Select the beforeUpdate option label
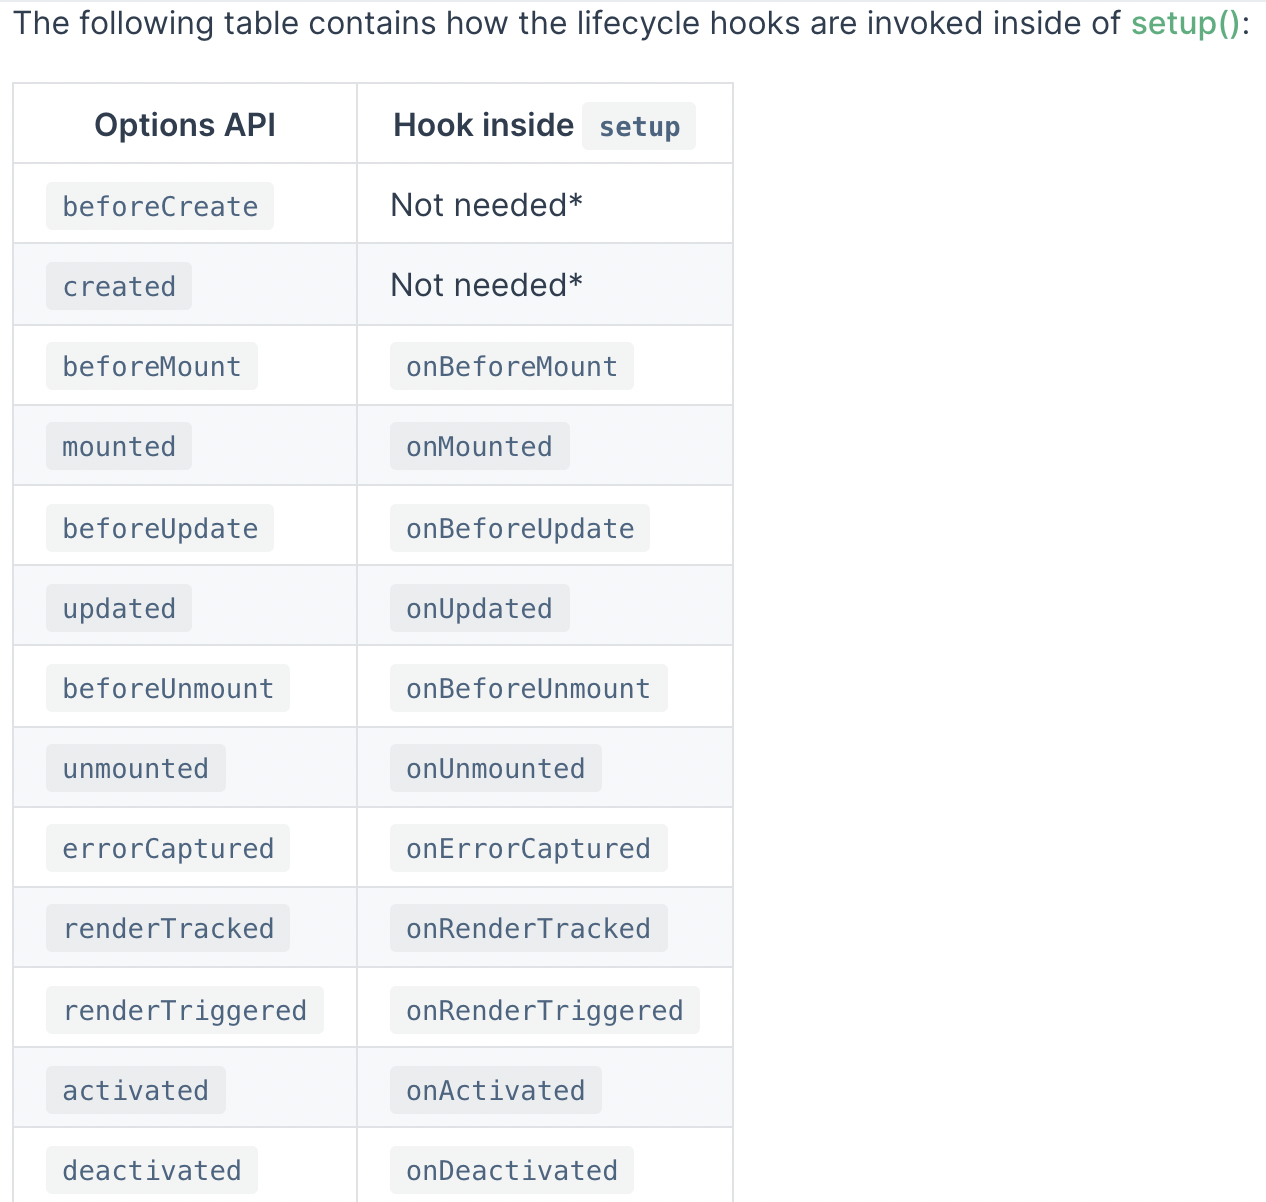Screen dimensions: 1266x1202 click(160, 529)
